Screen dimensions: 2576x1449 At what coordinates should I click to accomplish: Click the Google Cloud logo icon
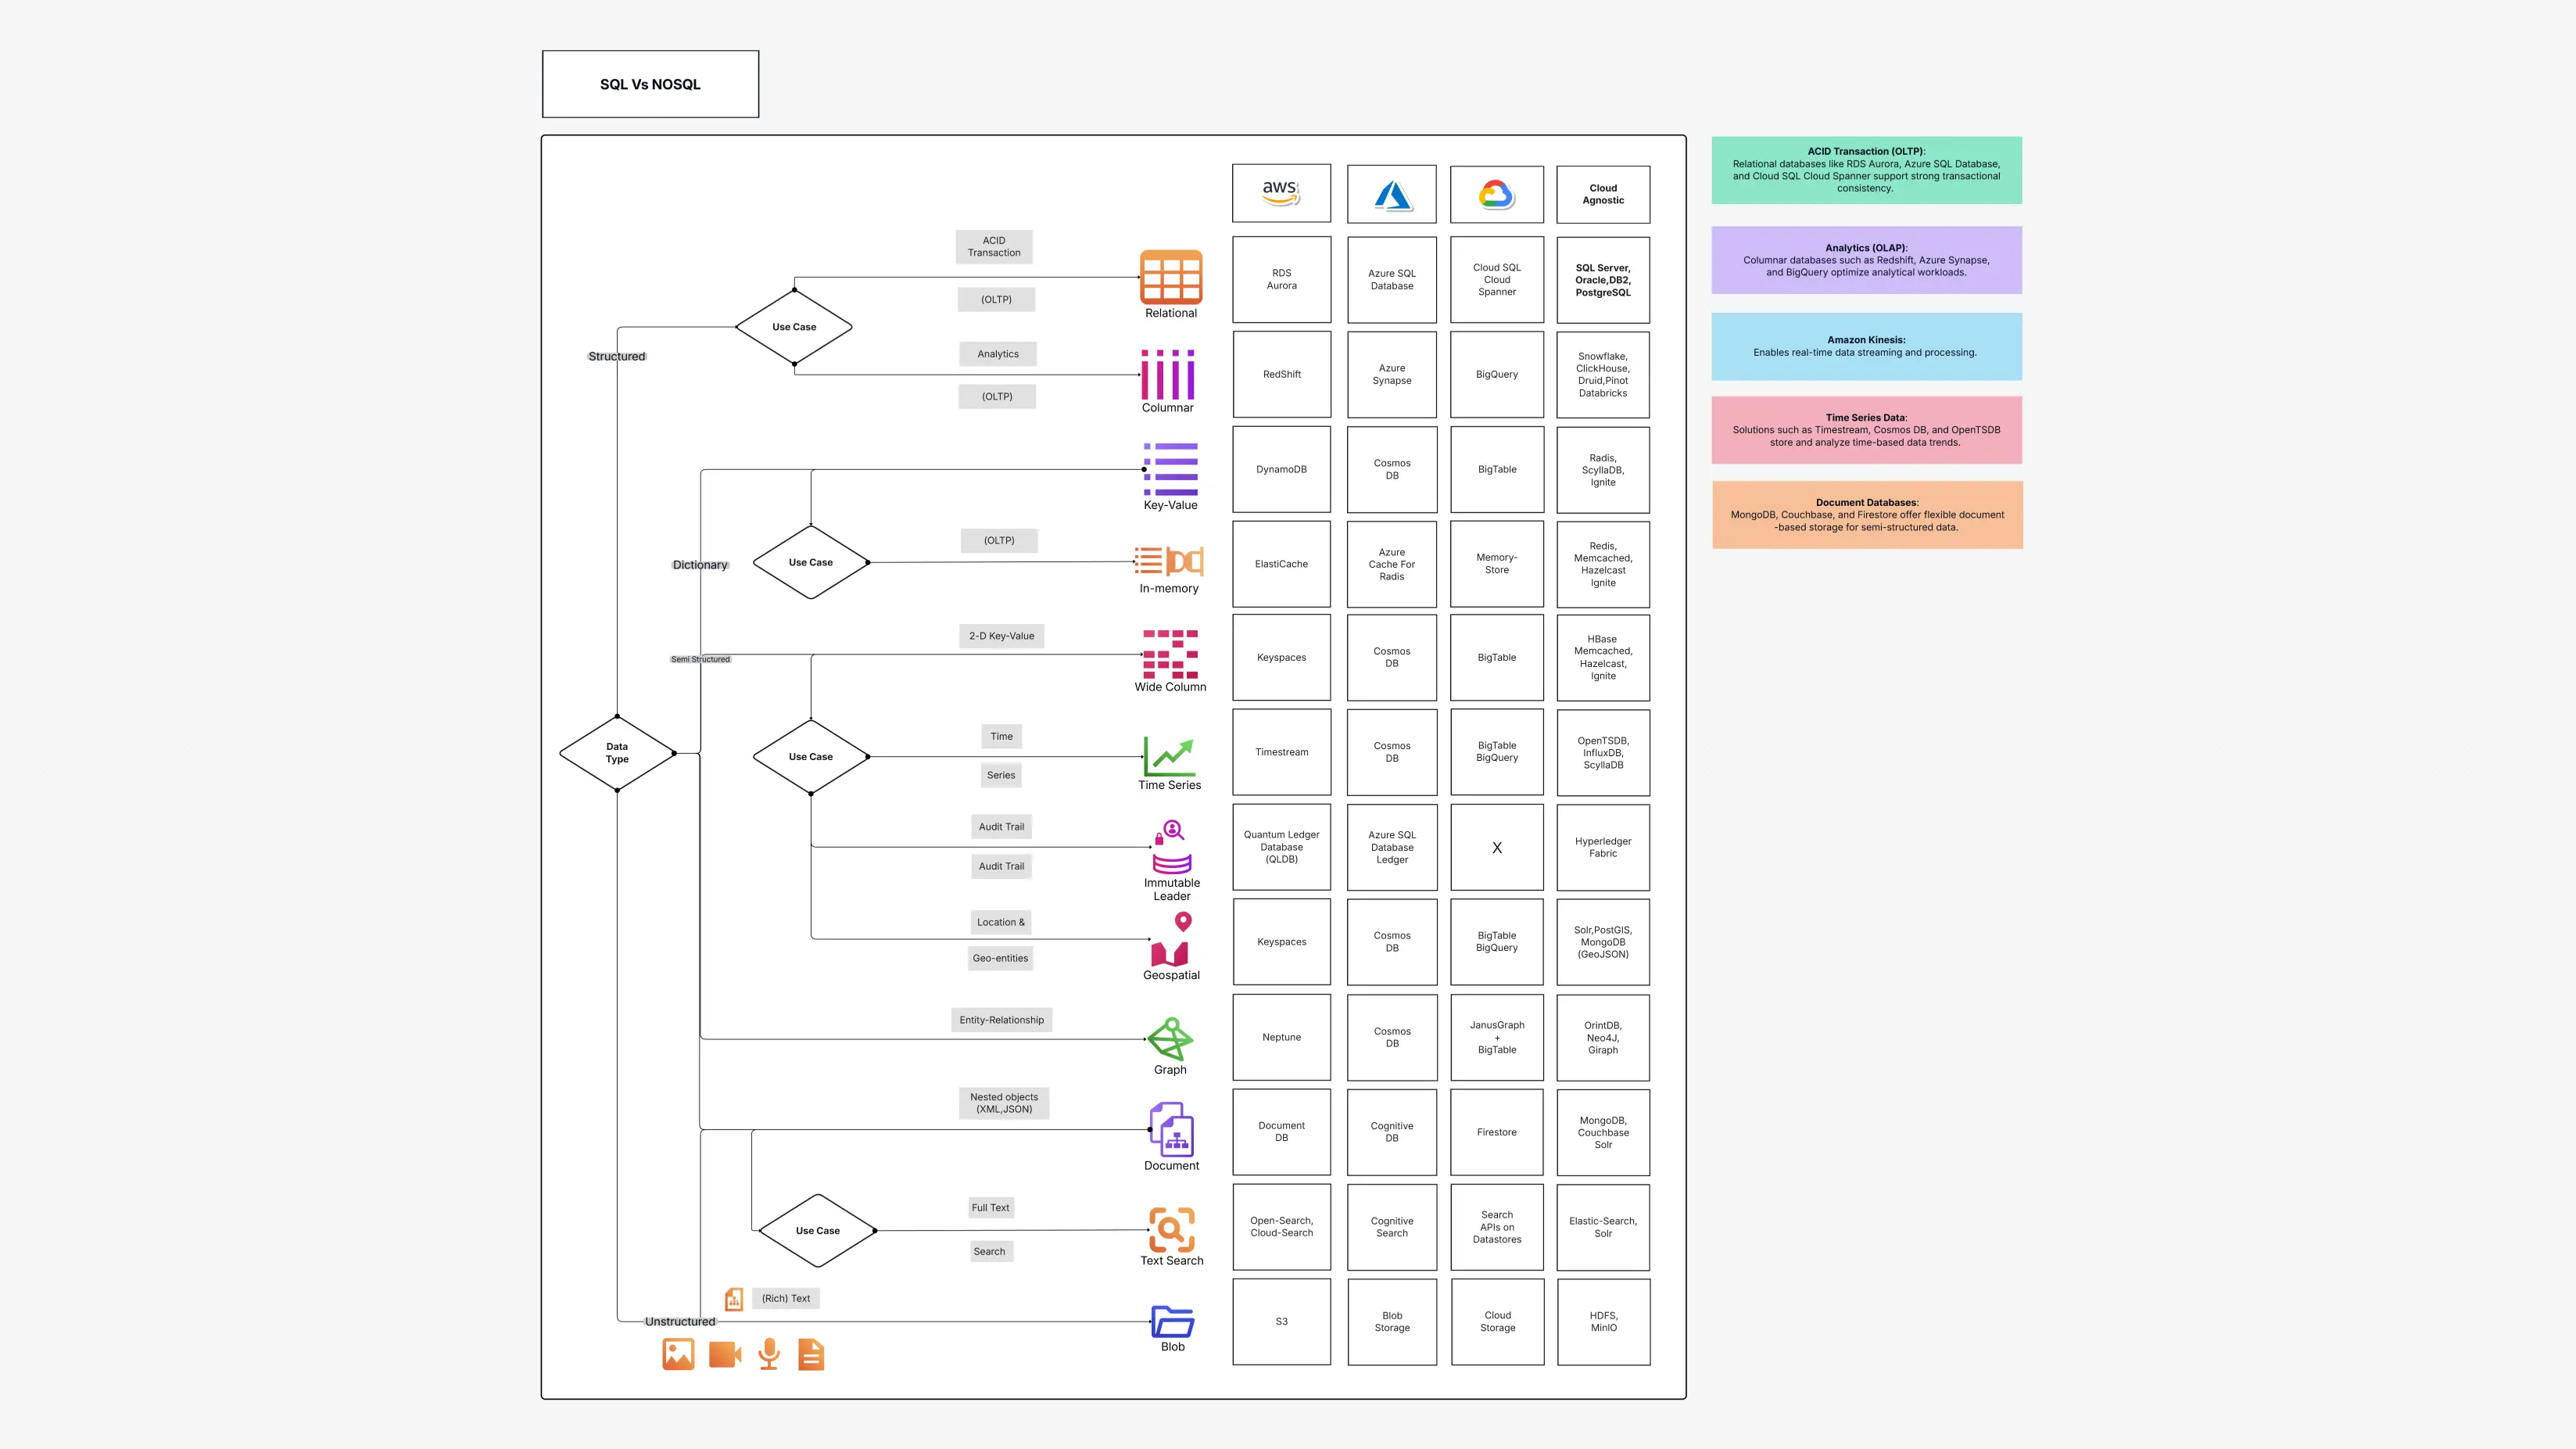[1496, 193]
